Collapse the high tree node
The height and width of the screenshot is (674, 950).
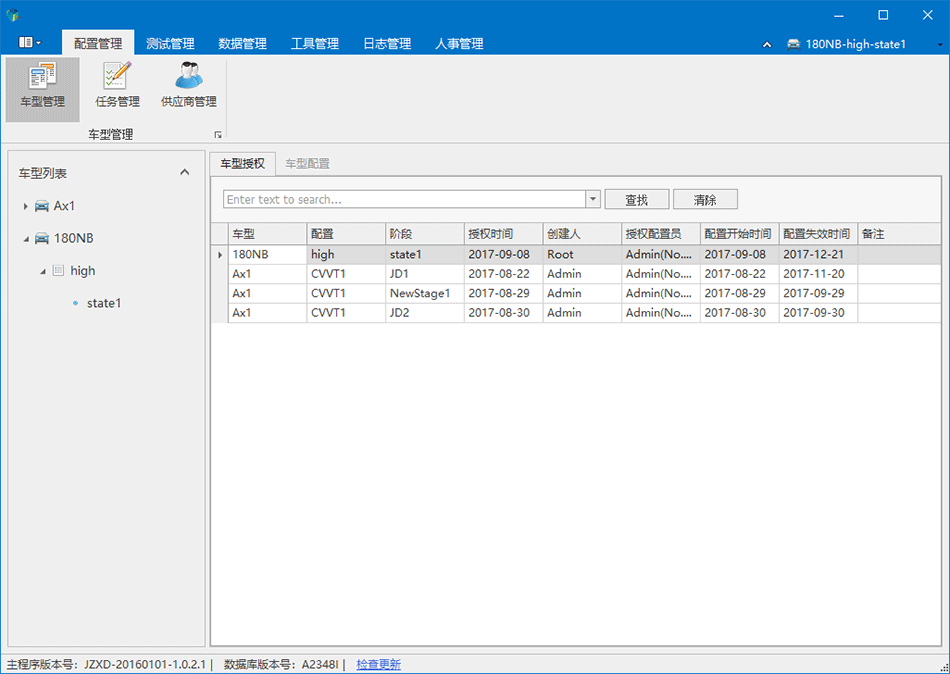[x=42, y=272]
